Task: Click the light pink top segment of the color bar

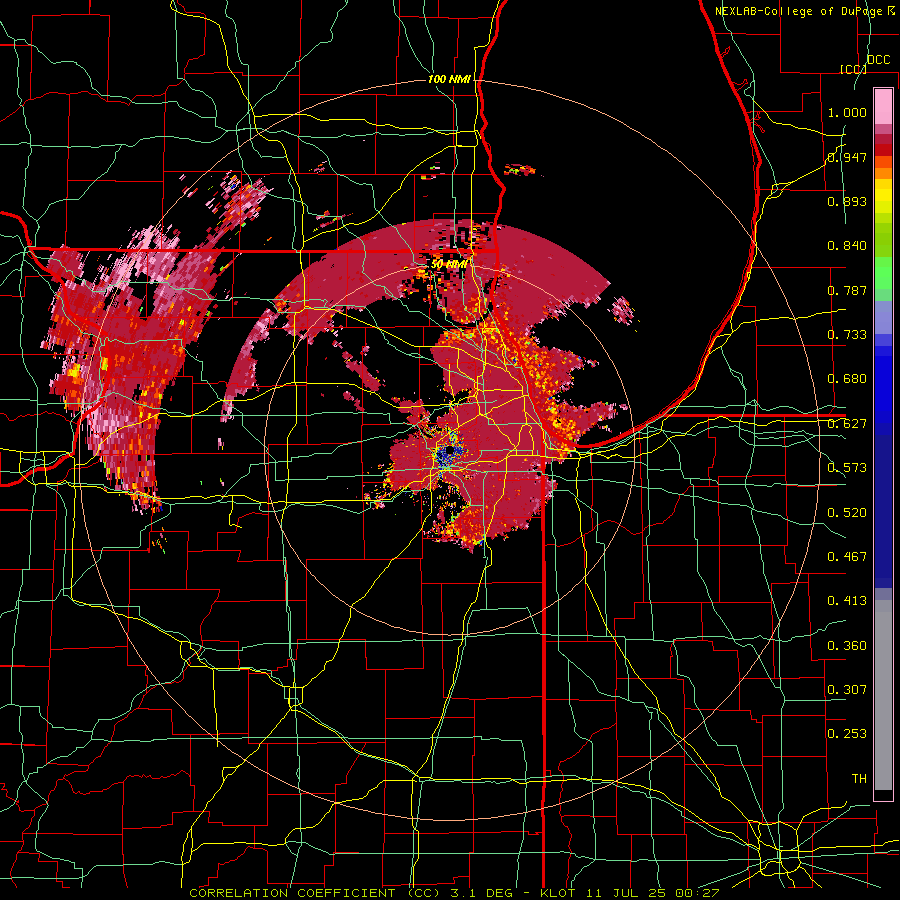Action: (883, 106)
